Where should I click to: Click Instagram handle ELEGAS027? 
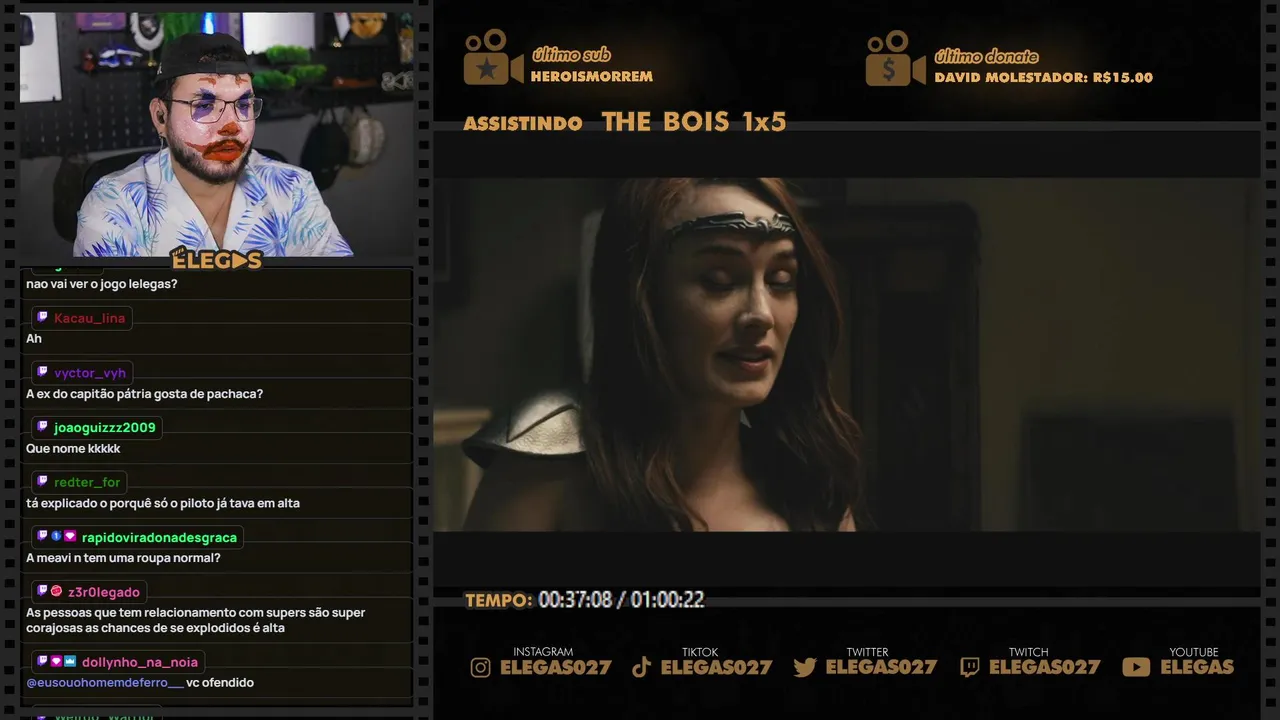(556, 667)
